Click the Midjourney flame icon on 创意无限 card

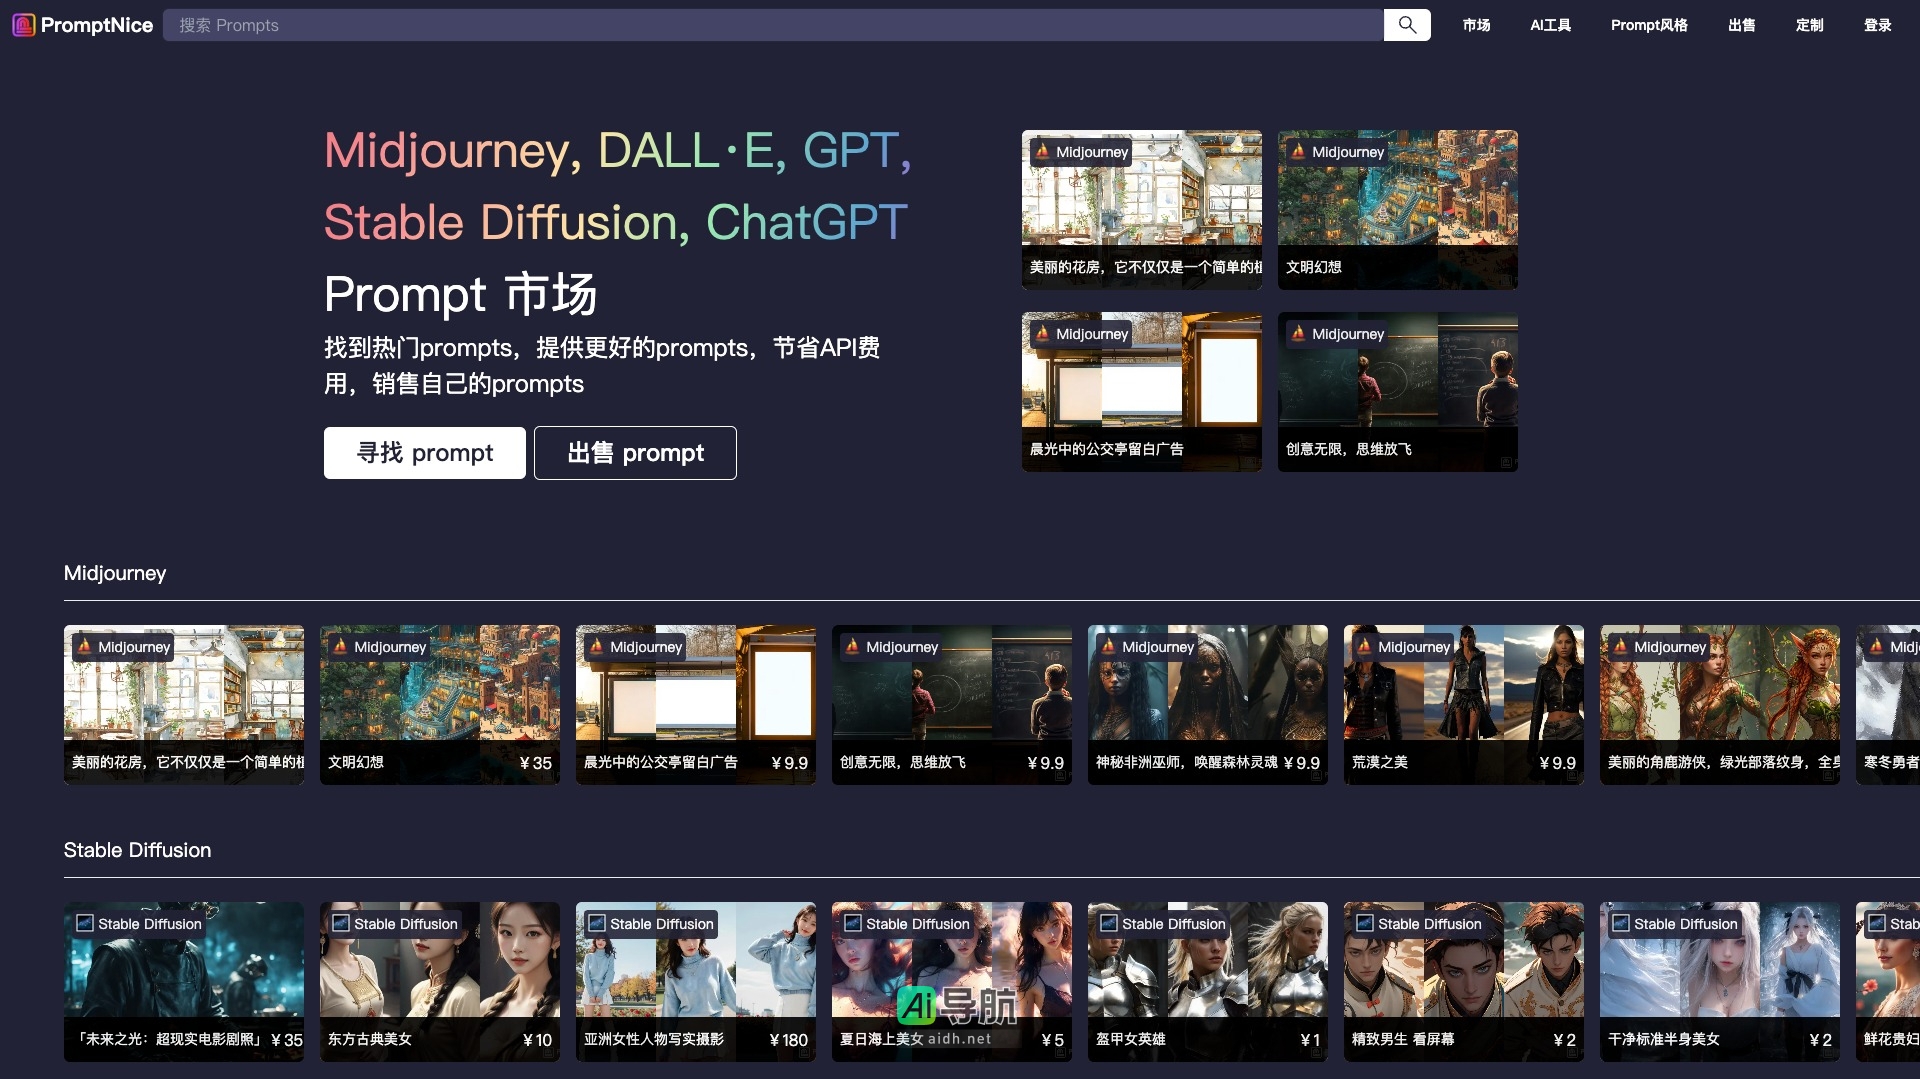click(x=852, y=647)
